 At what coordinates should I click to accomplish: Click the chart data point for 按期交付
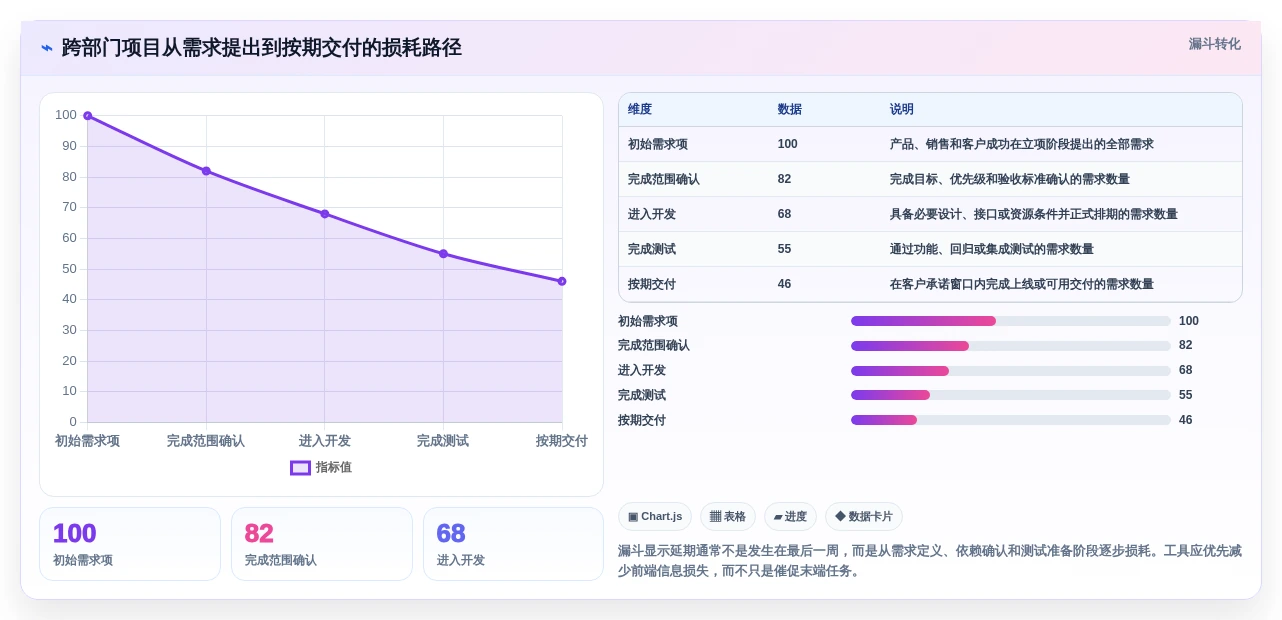pyautogui.click(x=562, y=281)
